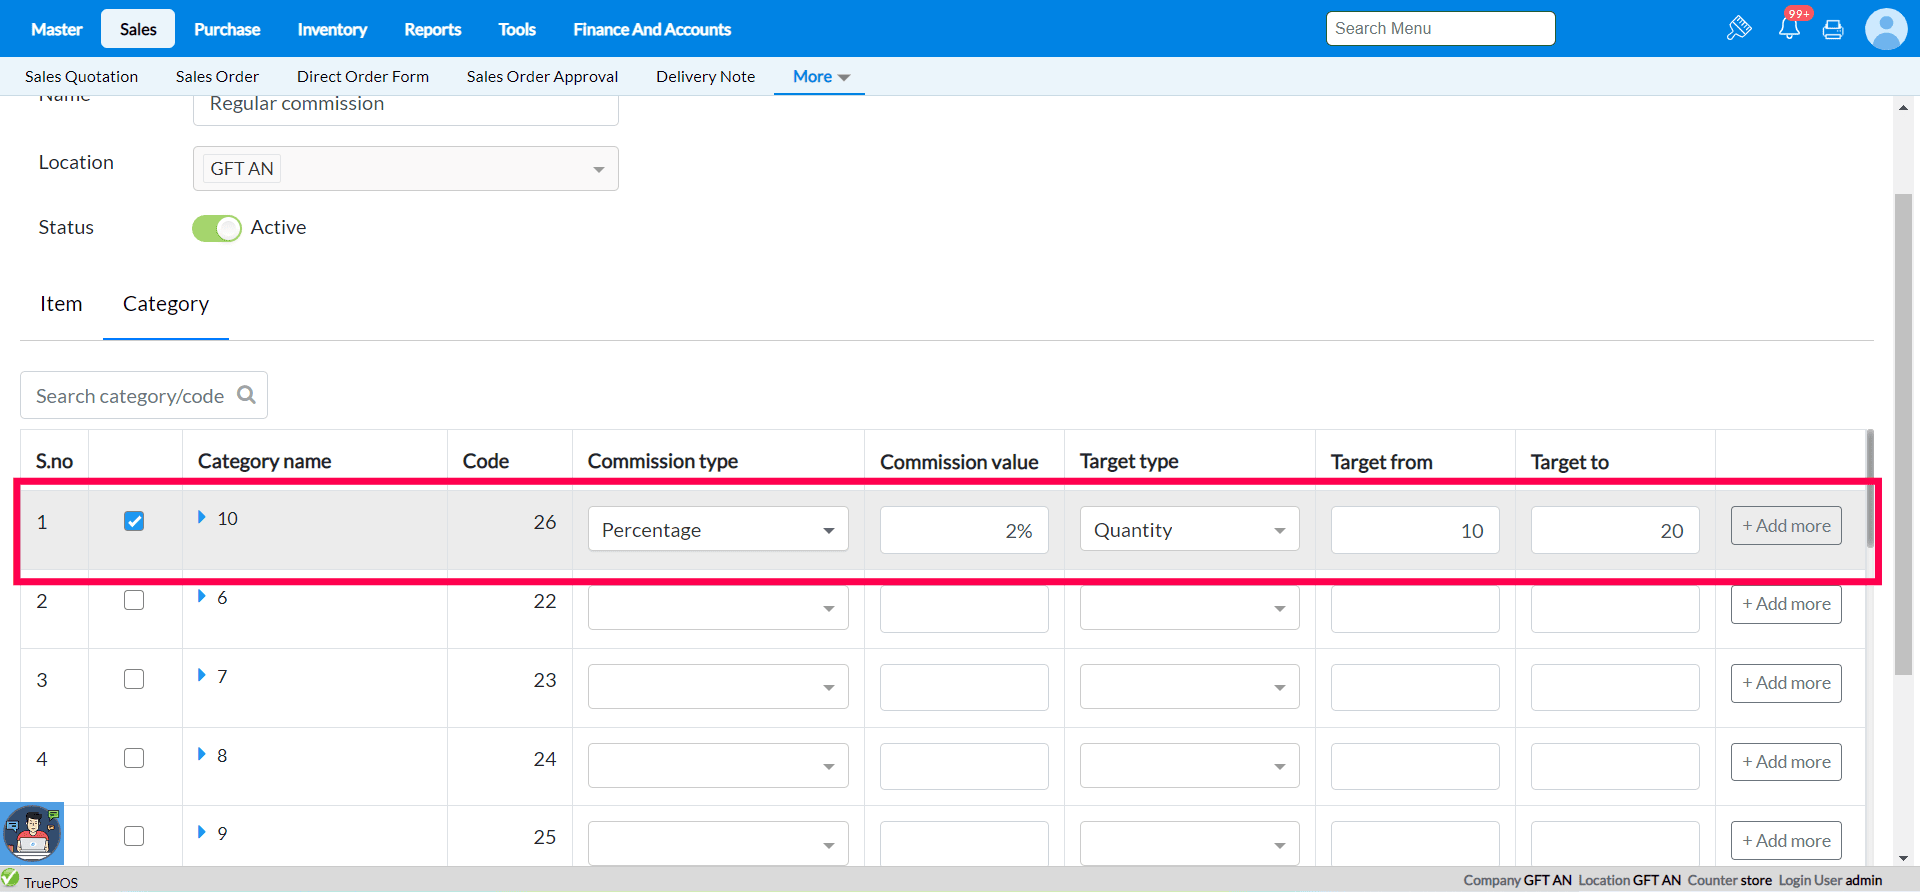Click the Code column header
This screenshot has width=1920, height=892.
[486, 461]
